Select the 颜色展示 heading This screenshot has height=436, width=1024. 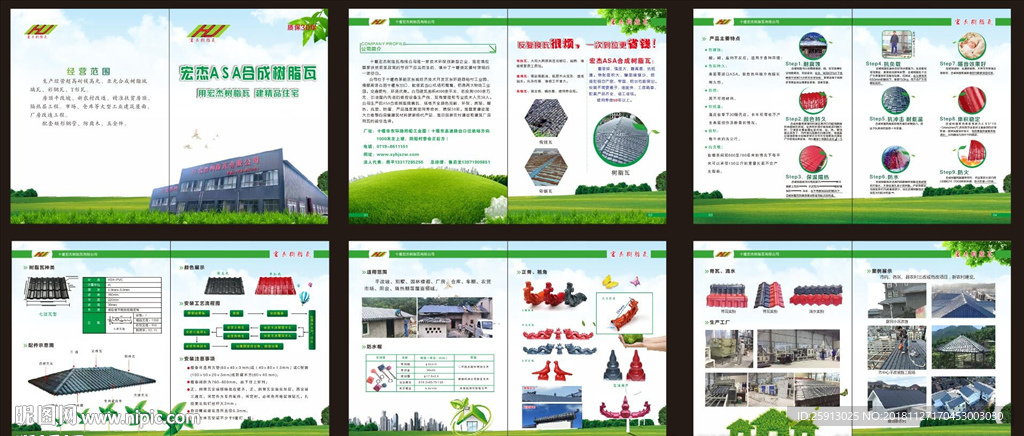coord(194,267)
